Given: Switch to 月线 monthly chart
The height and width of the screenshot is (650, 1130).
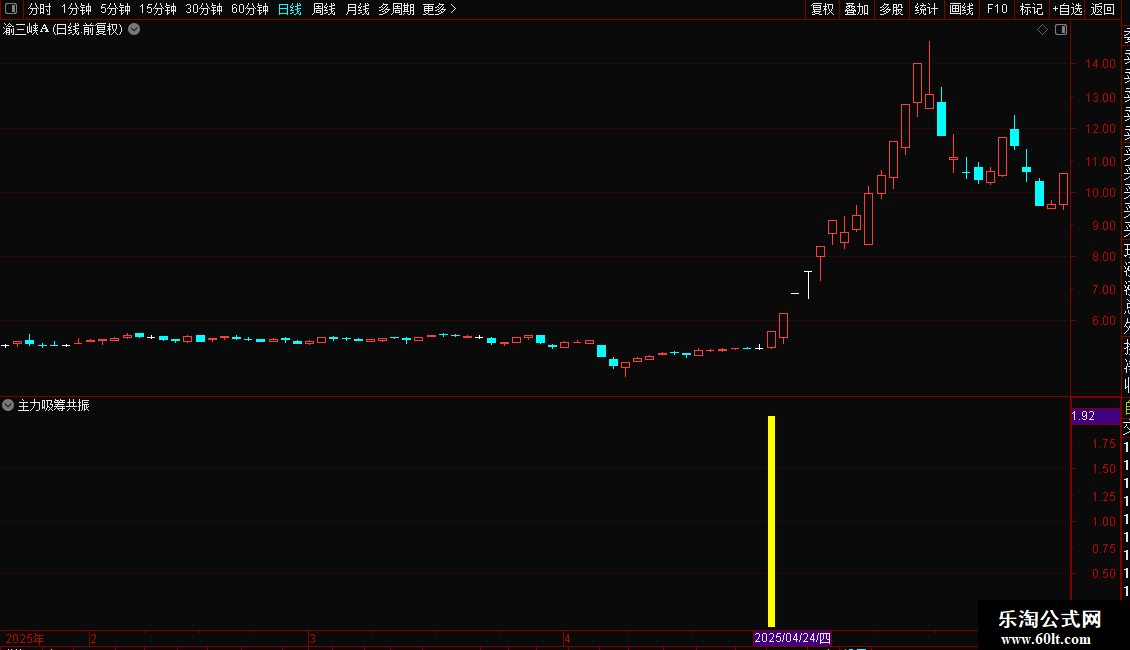Looking at the screenshot, I should point(357,9).
